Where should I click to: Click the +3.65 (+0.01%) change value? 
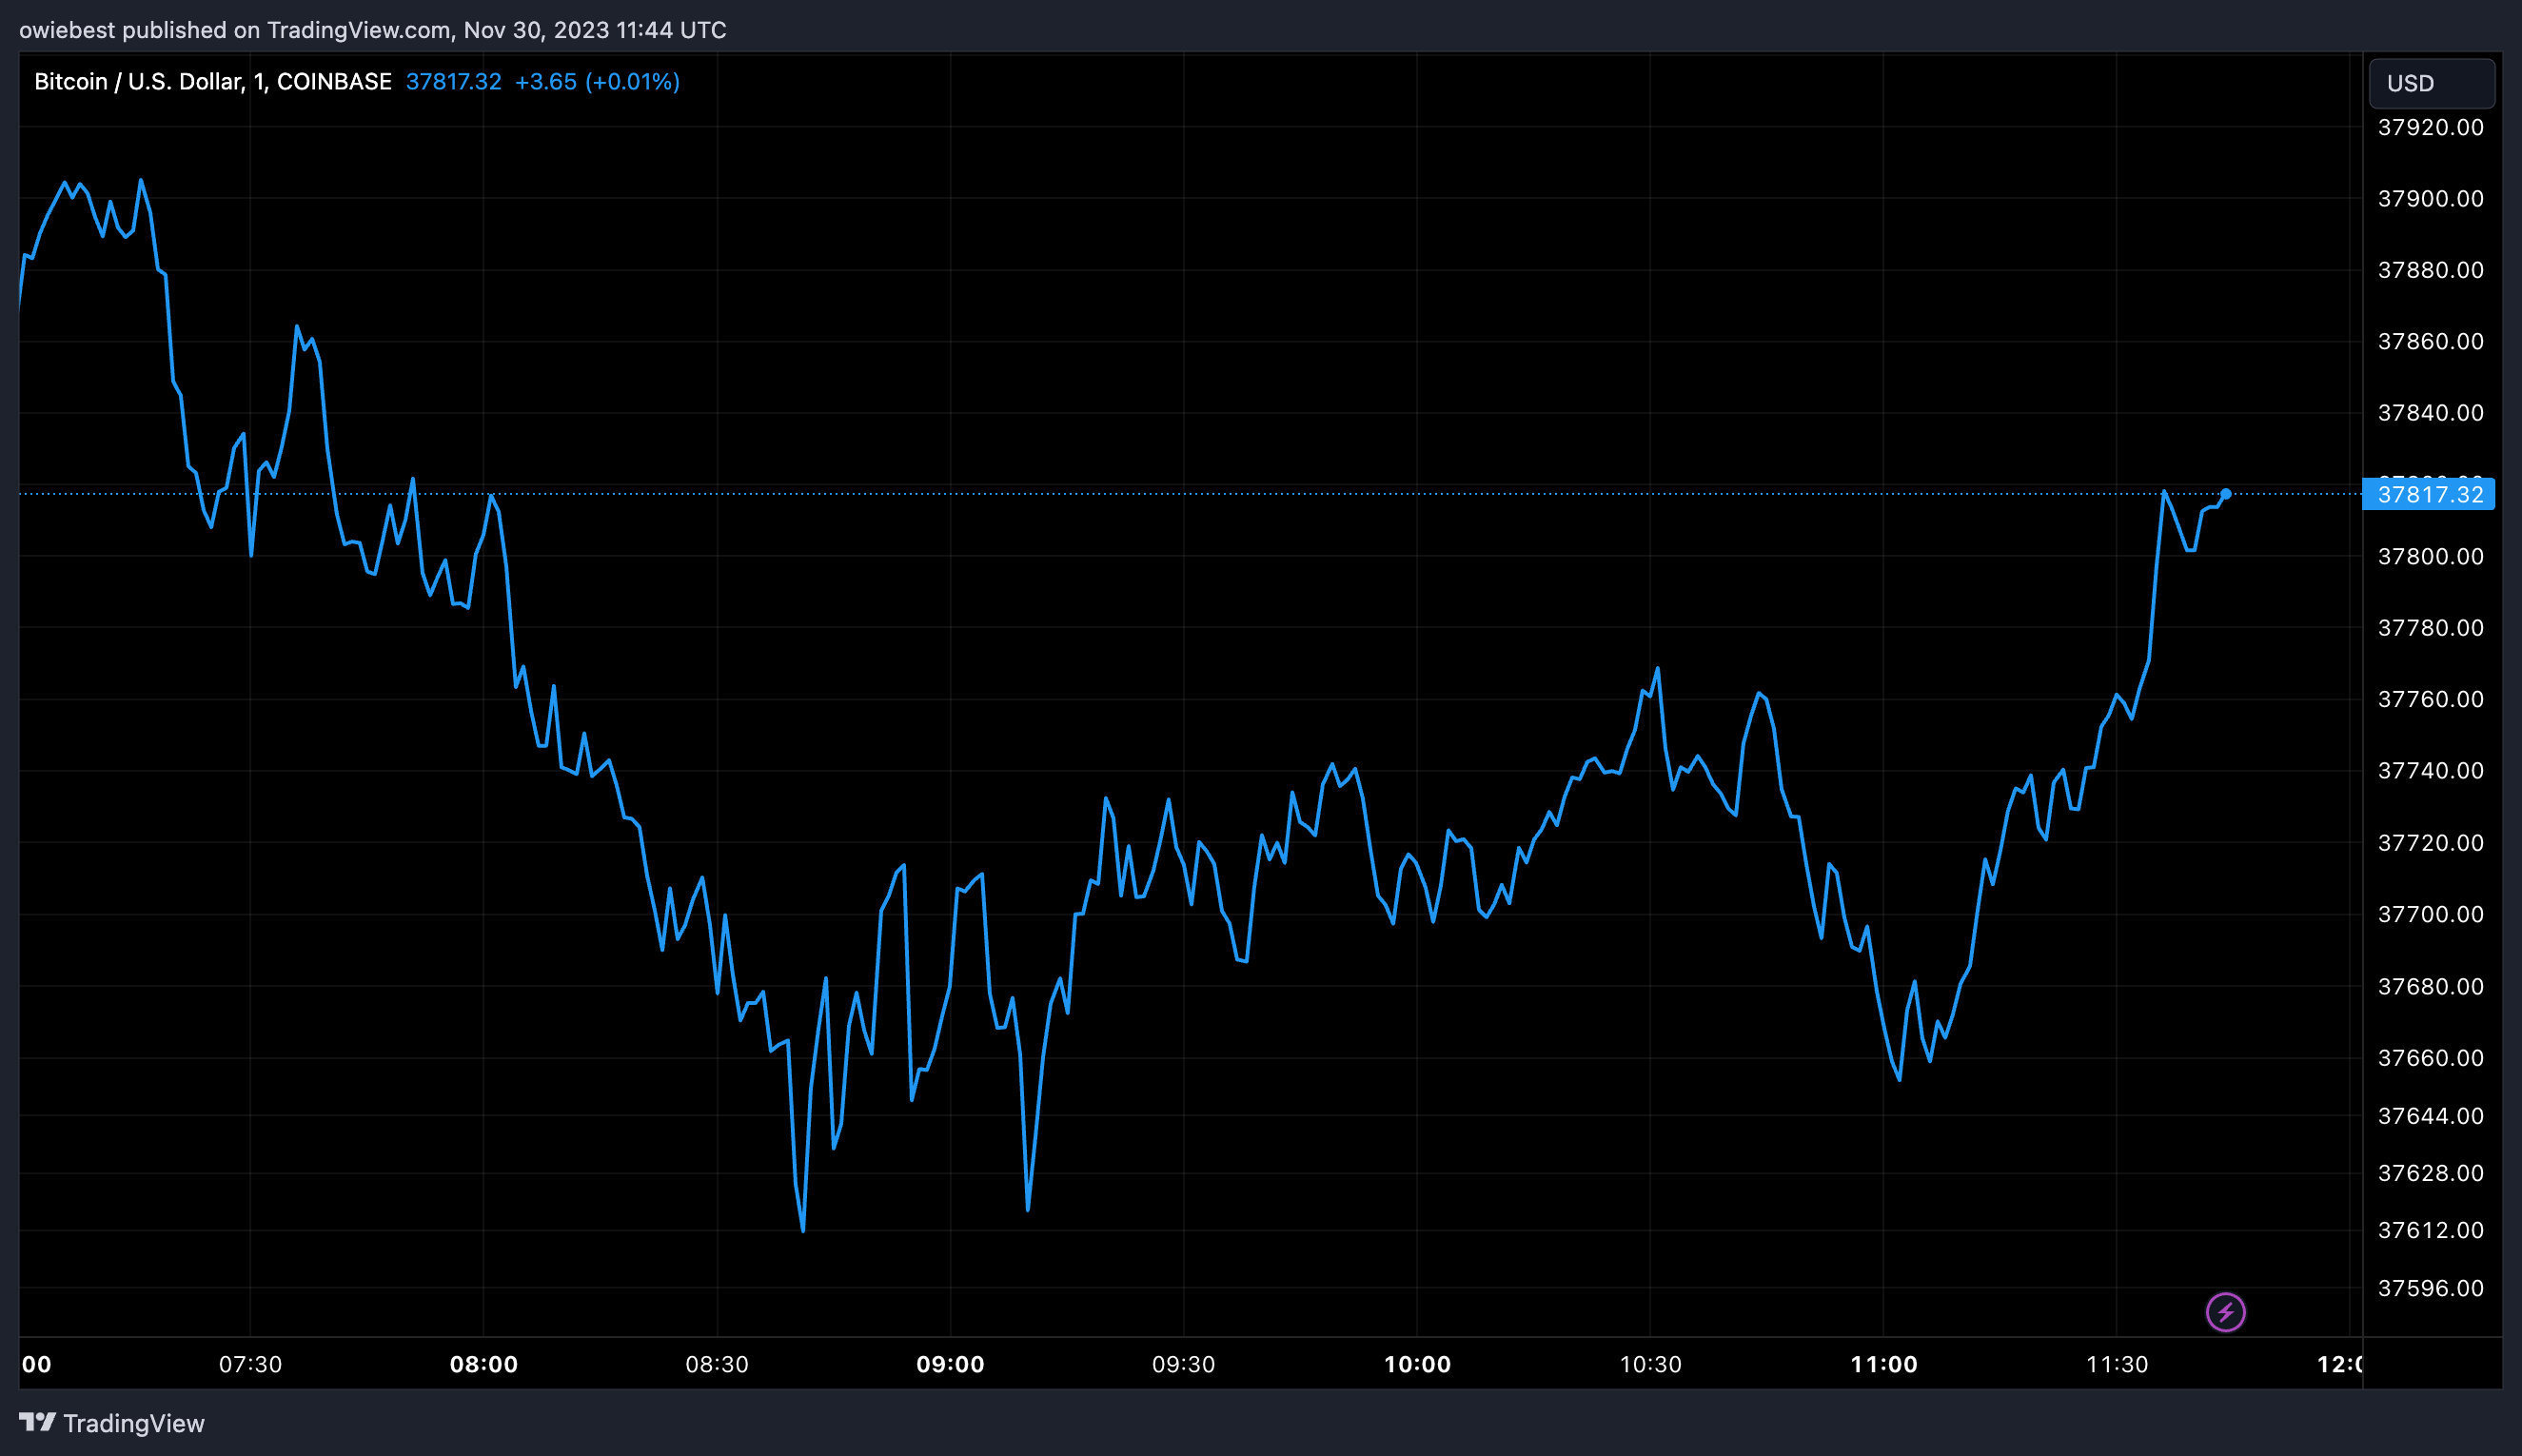point(597,82)
